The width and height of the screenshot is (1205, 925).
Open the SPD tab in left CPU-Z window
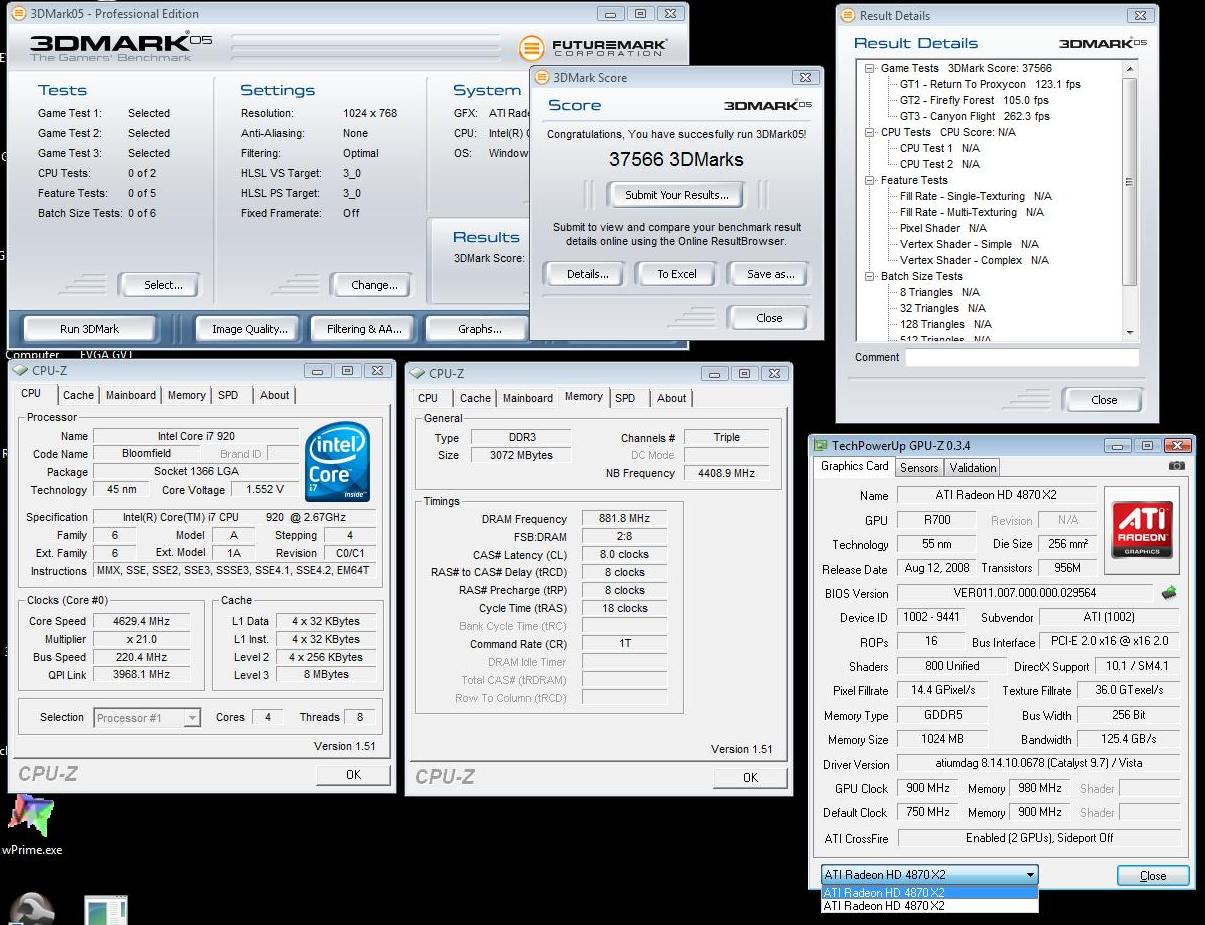click(228, 395)
